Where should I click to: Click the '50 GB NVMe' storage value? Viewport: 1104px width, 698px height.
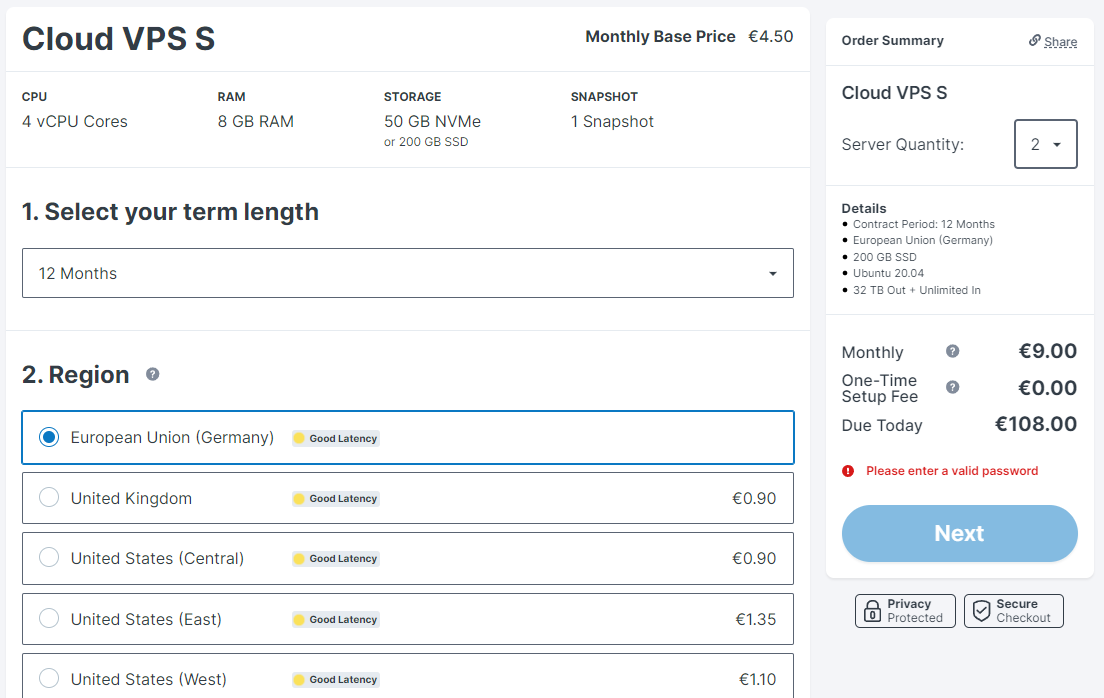coord(432,121)
